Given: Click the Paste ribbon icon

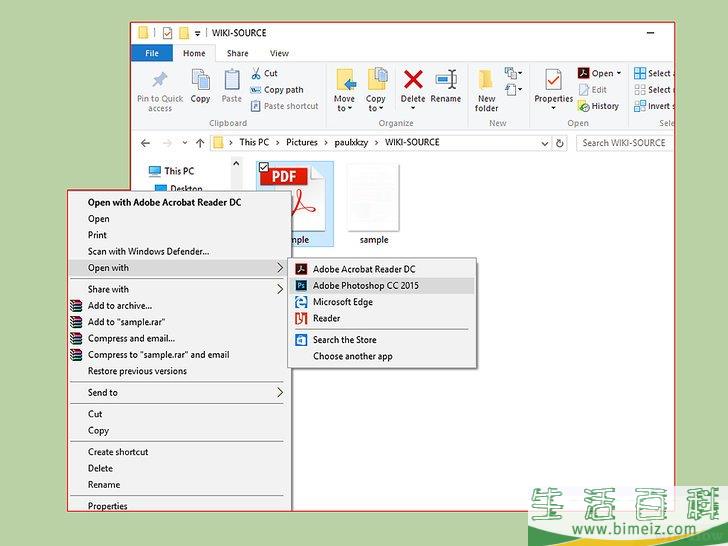Looking at the screenshot, I should pyautogui.click(x=232, y=80).
